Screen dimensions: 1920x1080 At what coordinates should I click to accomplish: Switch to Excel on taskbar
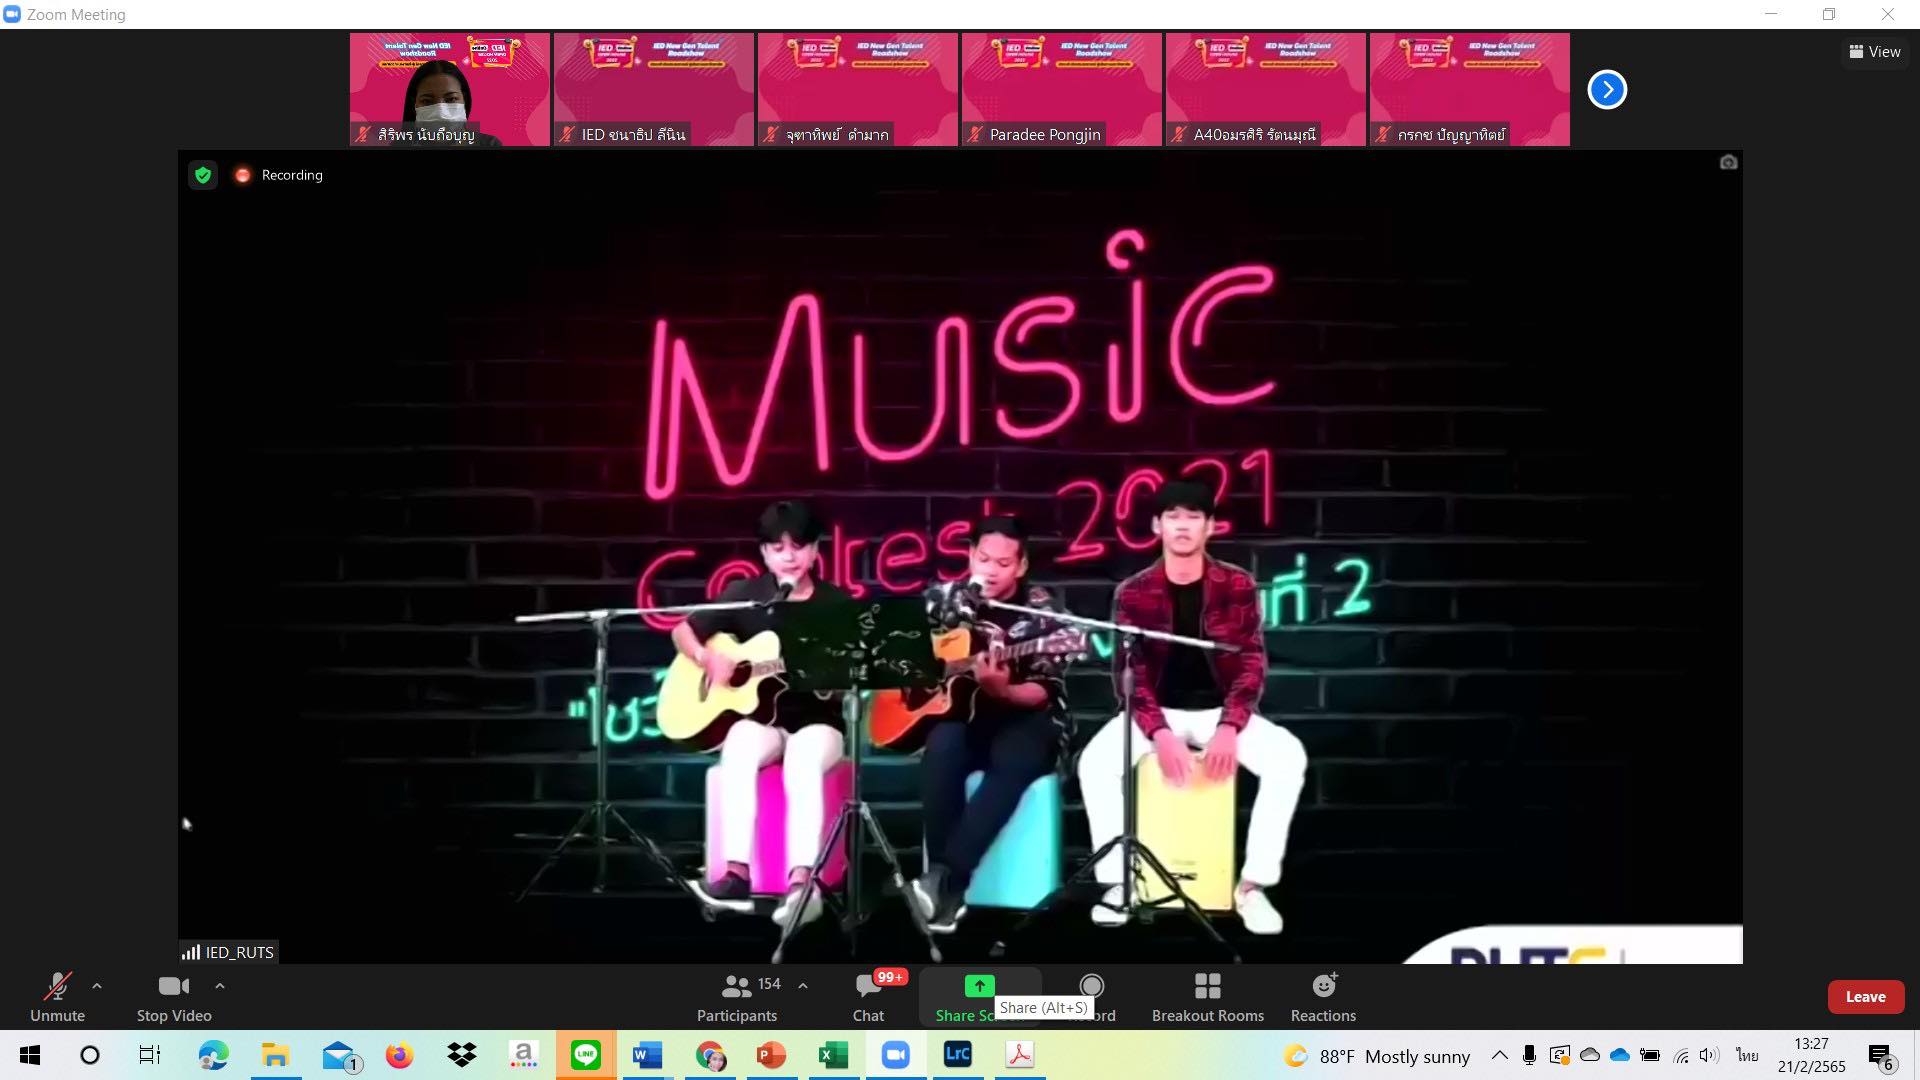(x=833, y=1055)
